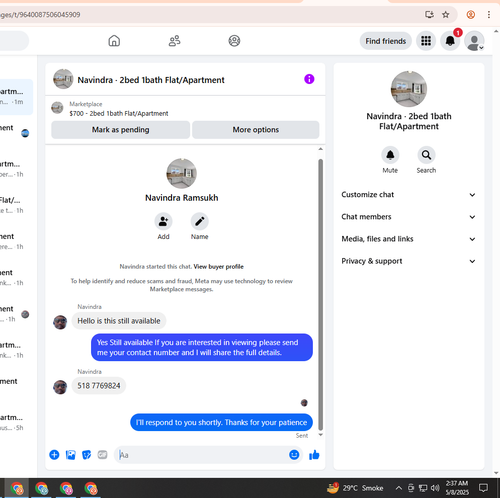The width and height of the screenshot is (500, 498).
Task: Click chat header listing thumbnail
Action: pyautogui.click(x=63, y=79)
